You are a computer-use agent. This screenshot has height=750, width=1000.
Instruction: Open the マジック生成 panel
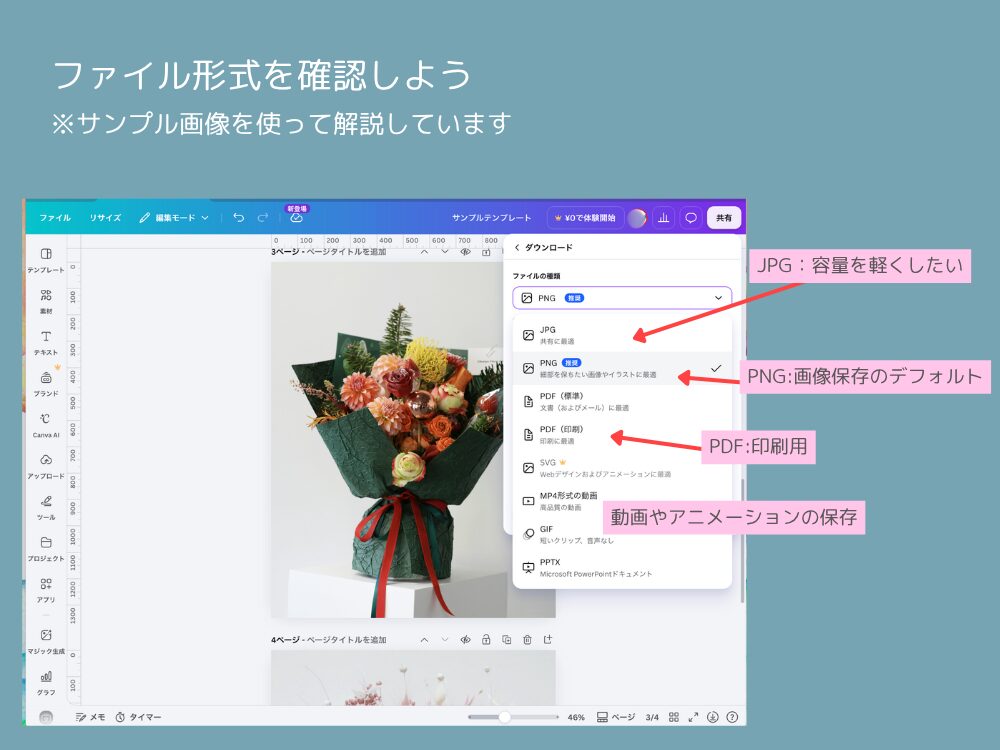coord(46,640)
